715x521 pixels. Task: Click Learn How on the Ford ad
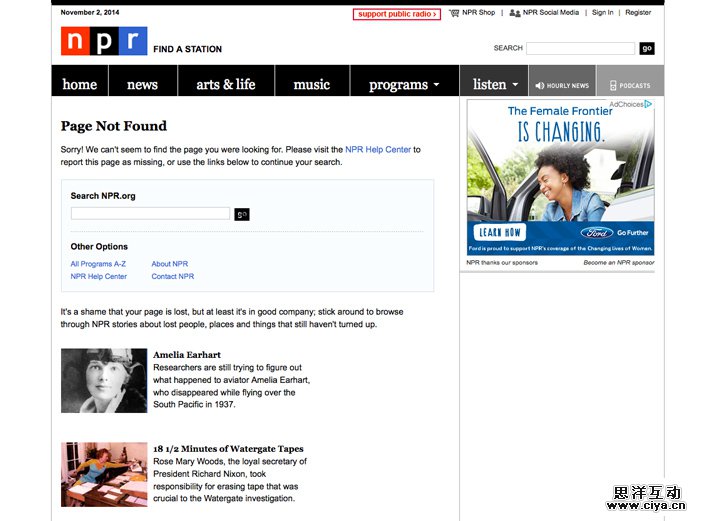pos(501,232)
